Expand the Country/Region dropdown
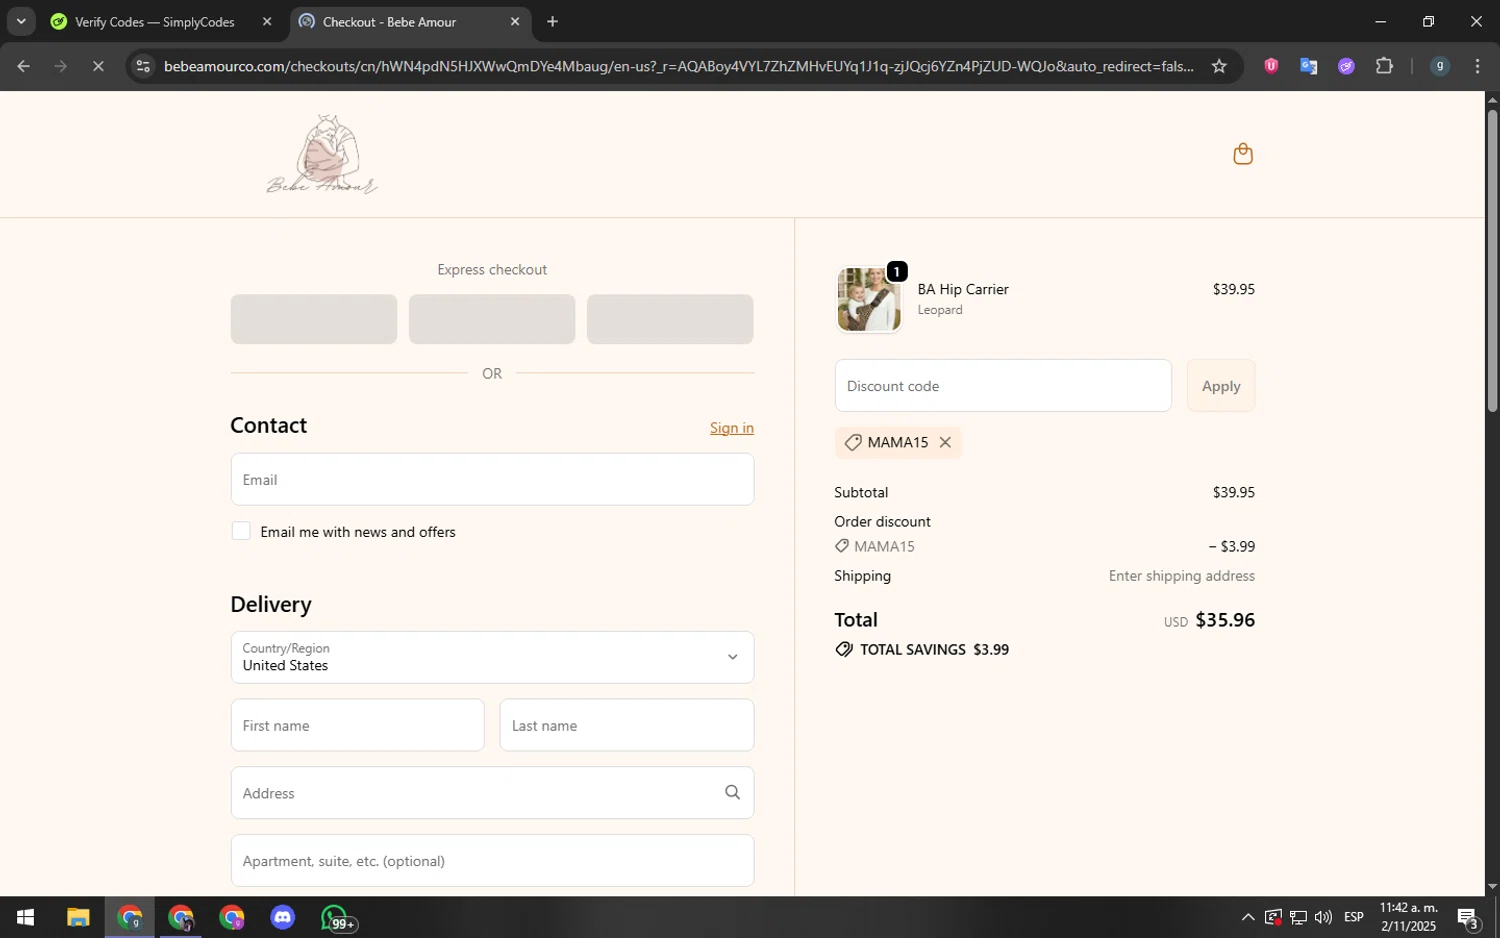 click(492, 657)
